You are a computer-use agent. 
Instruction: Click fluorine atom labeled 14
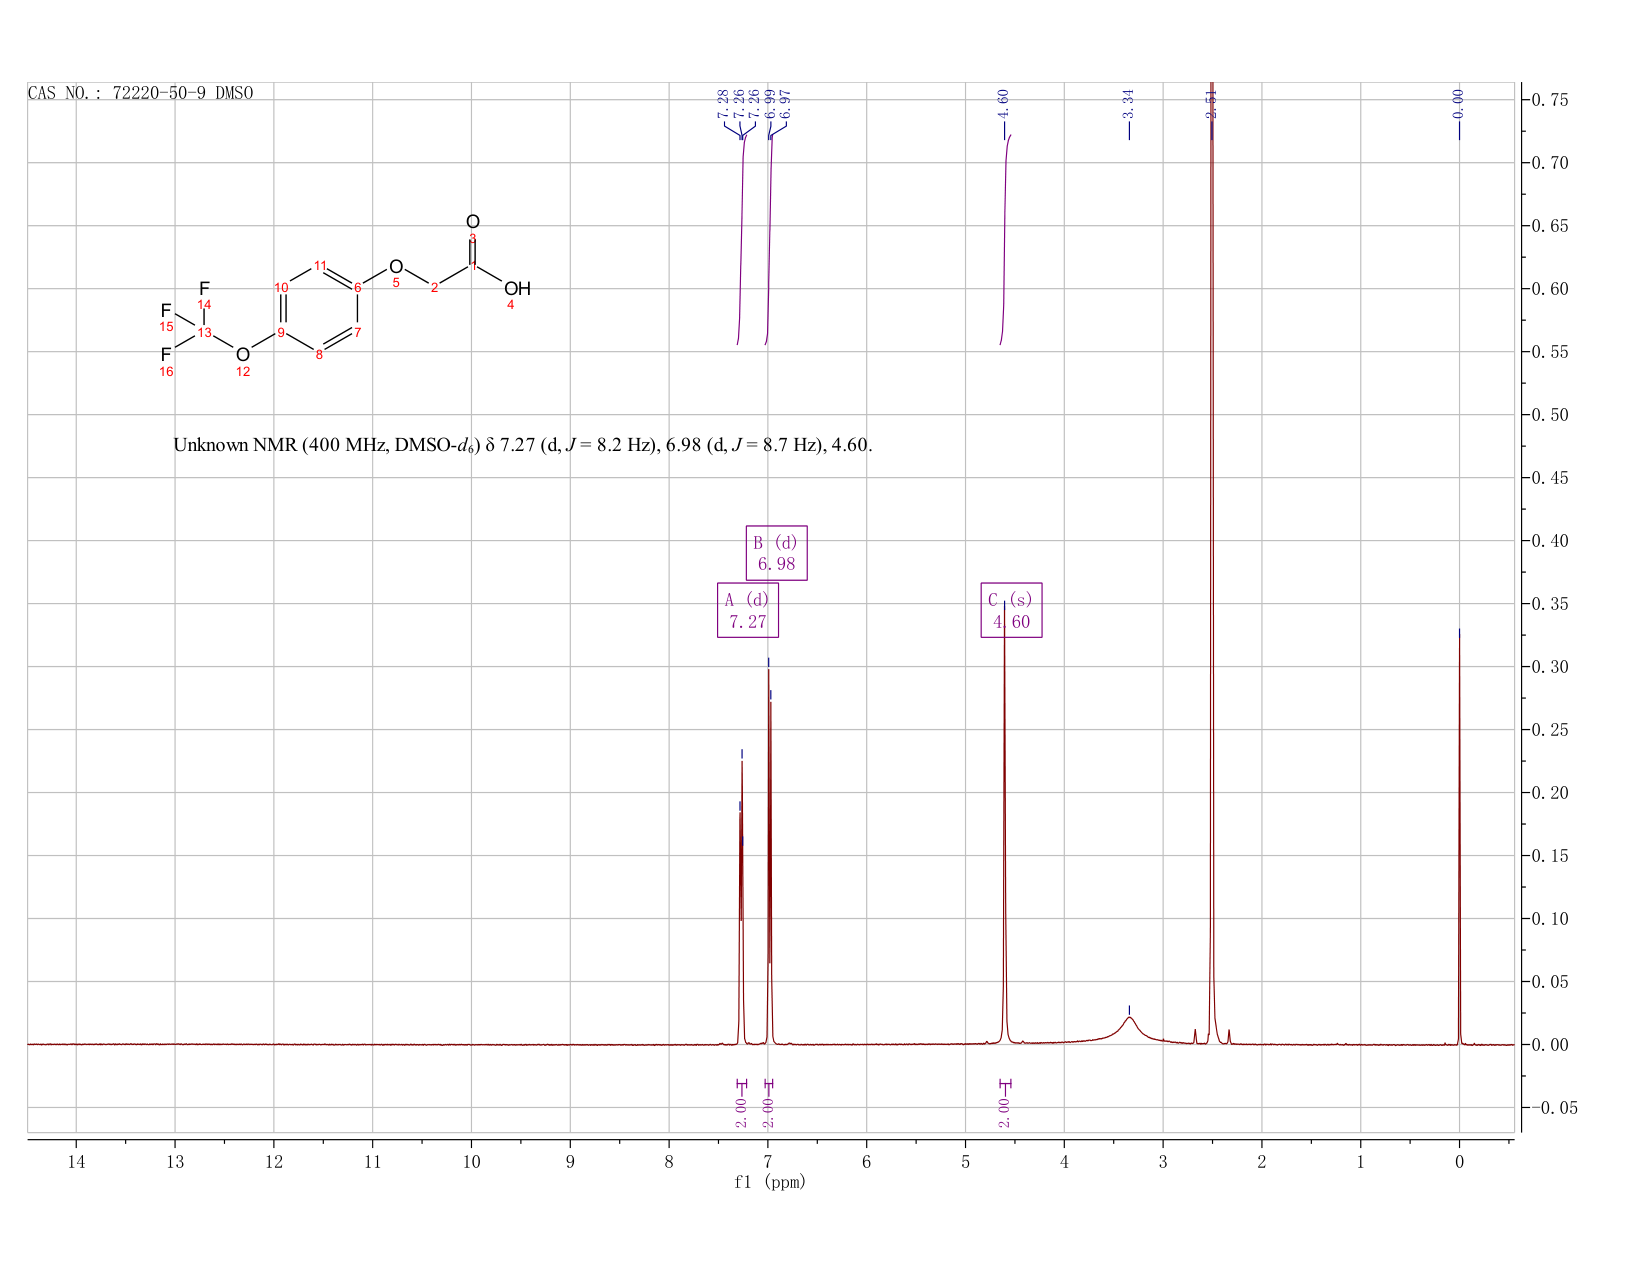[x=204, y=289]
